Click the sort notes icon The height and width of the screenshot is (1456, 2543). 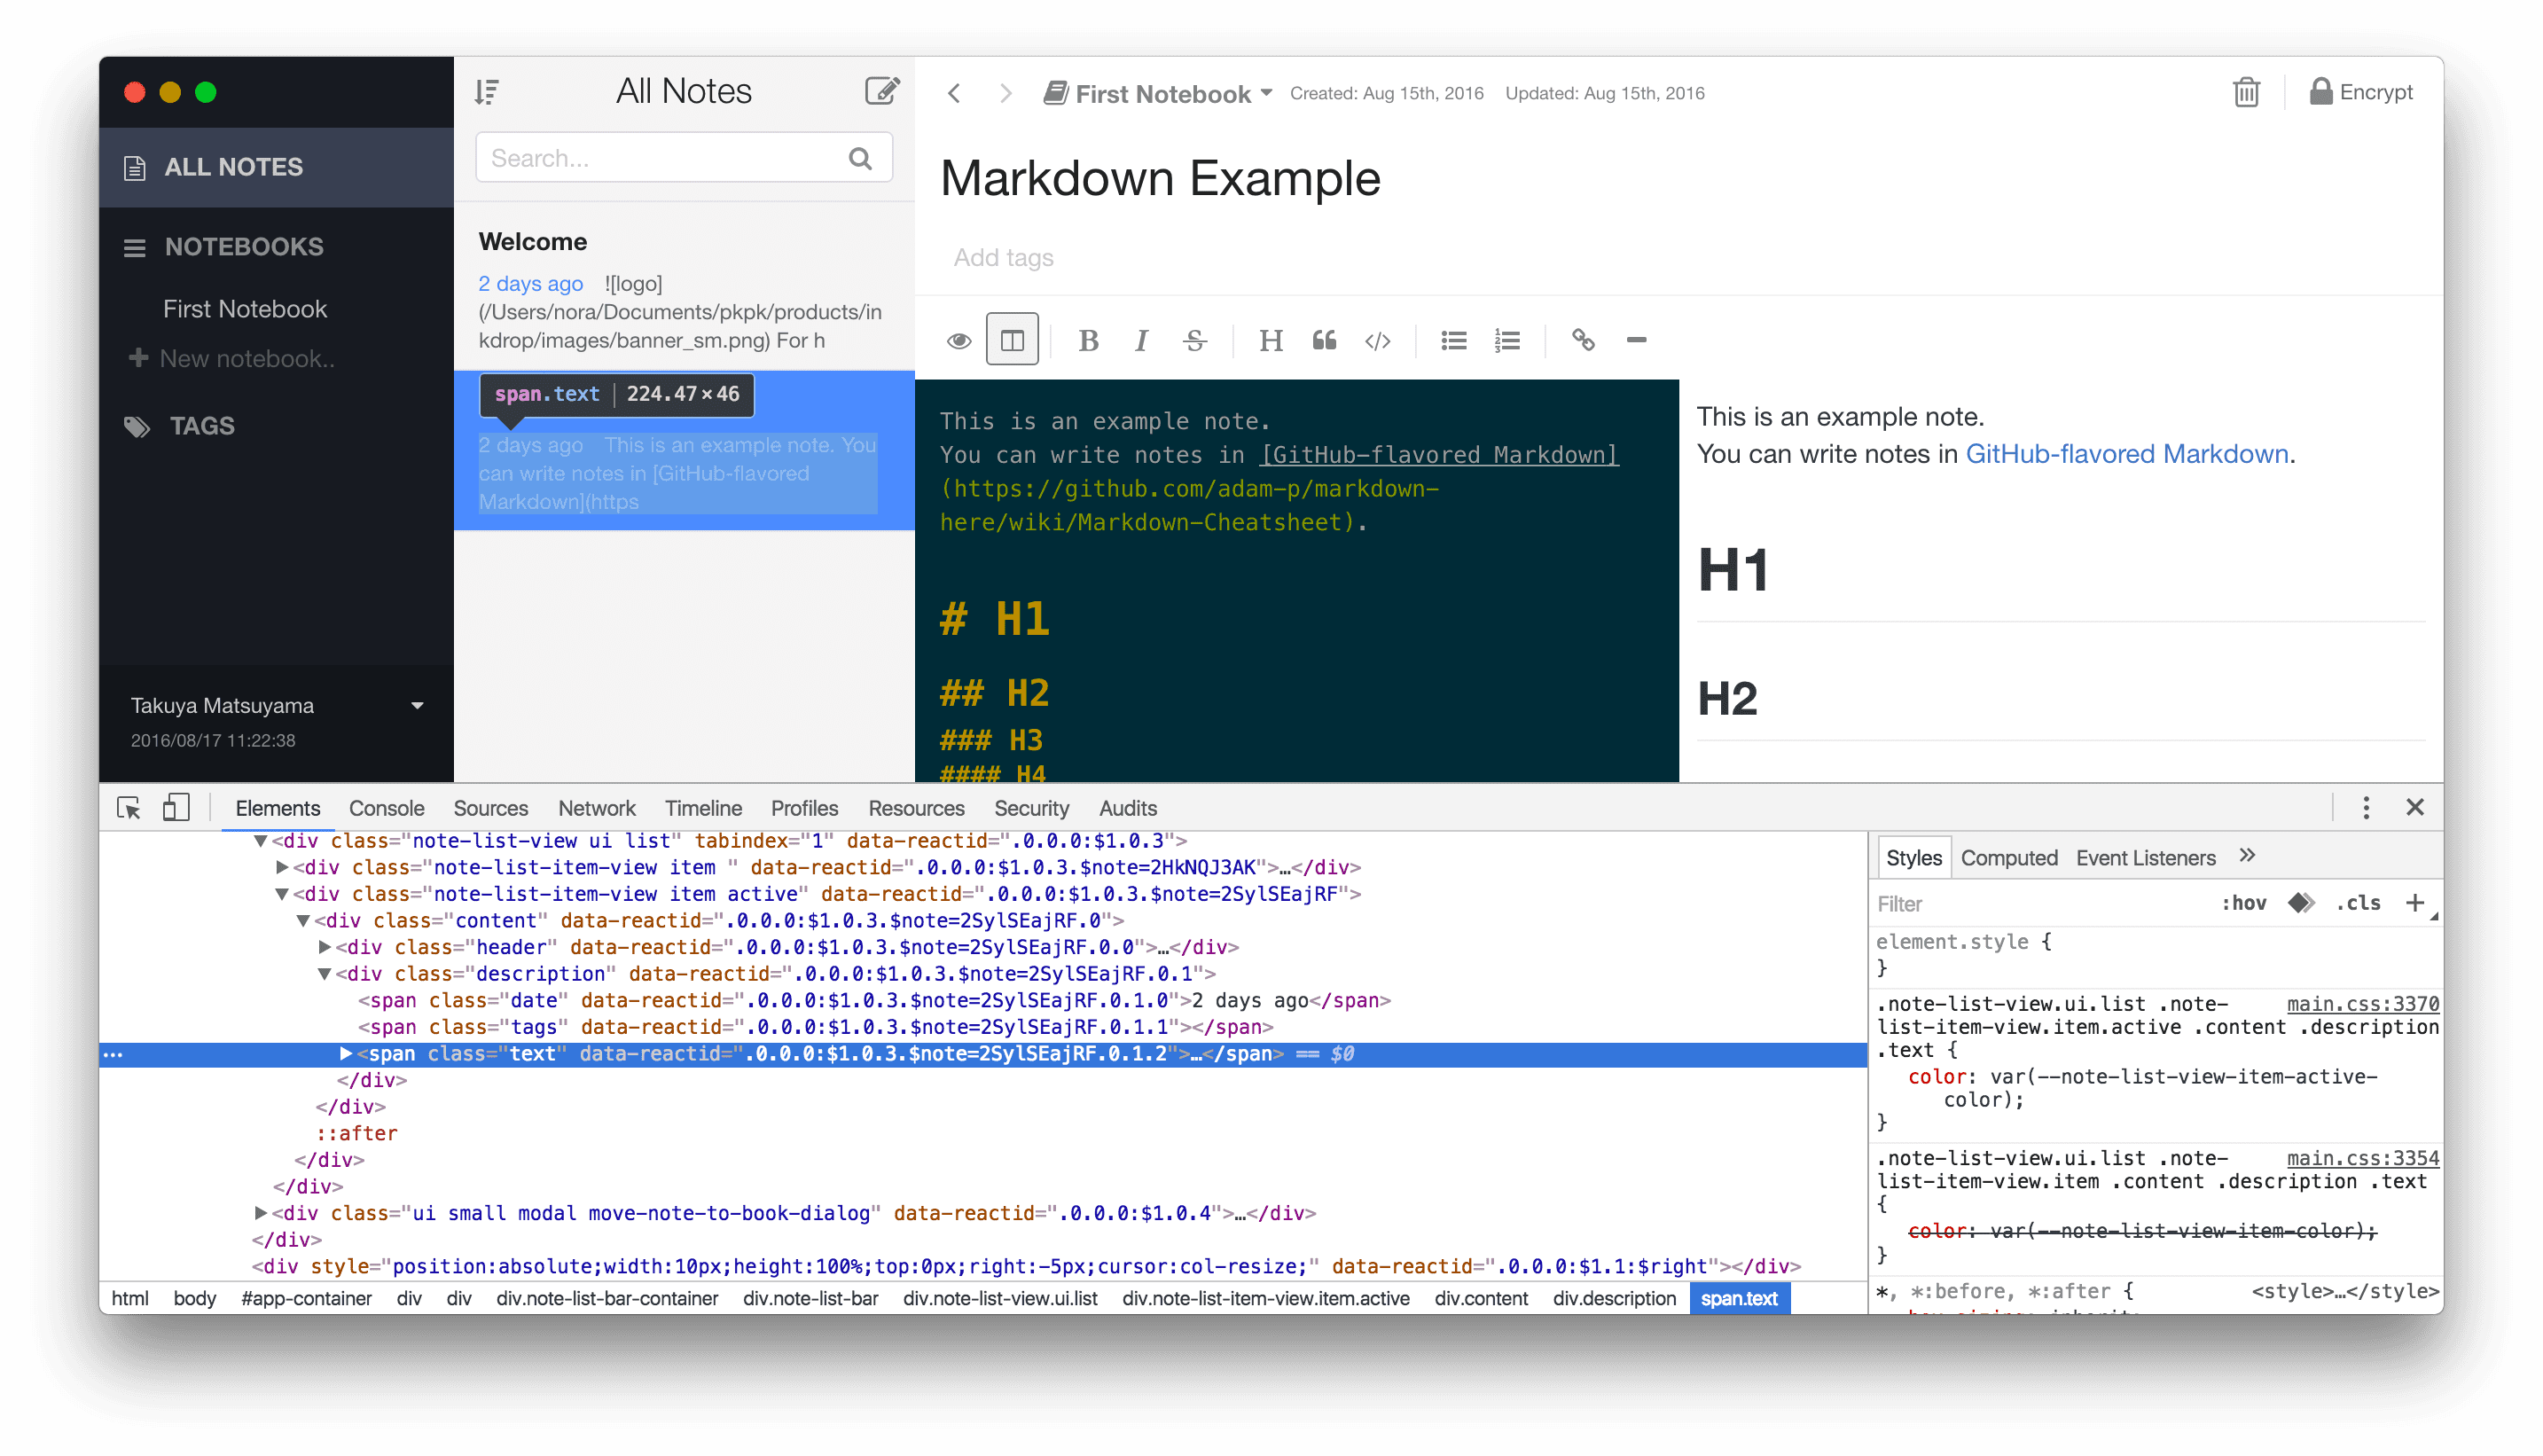click(x=487, y=92)
